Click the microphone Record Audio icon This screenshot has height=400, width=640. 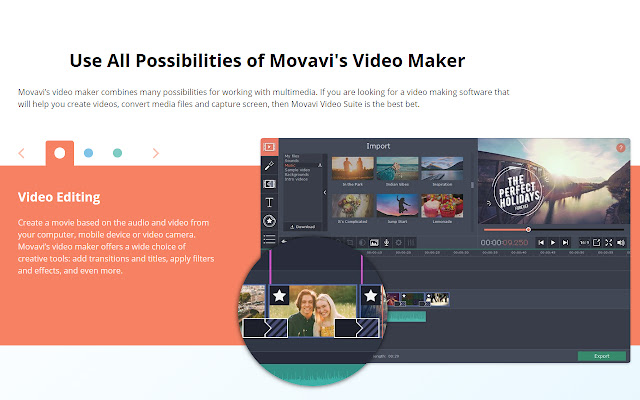click(386, 242)
